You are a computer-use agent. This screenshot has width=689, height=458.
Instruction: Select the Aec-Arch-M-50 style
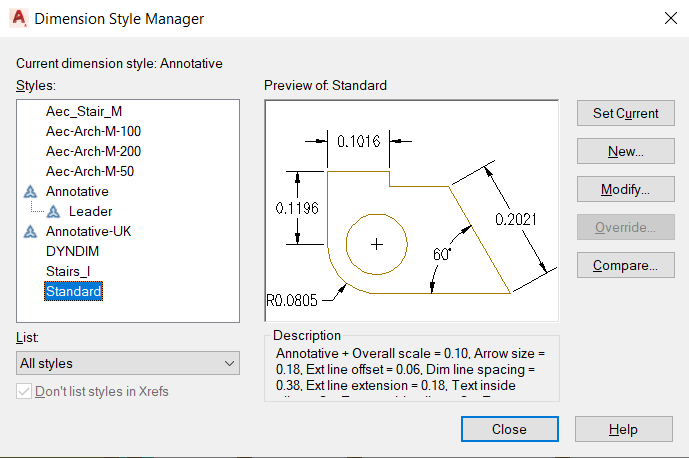[x=90, y=171]
